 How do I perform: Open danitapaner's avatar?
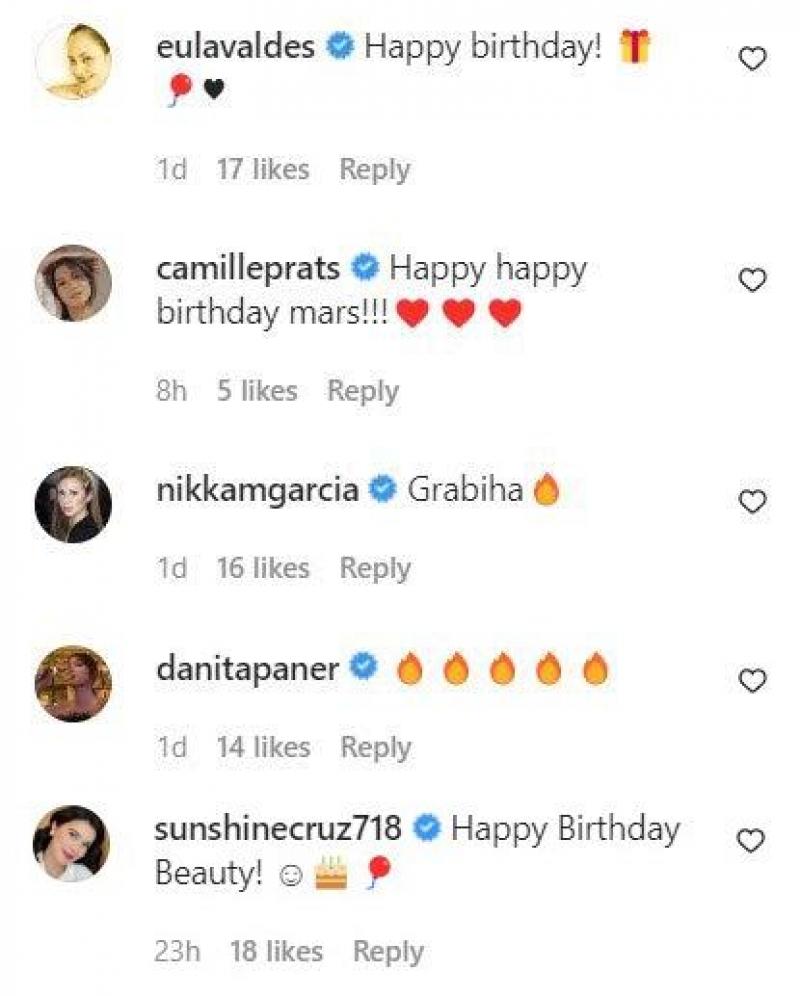pos(73,683)
